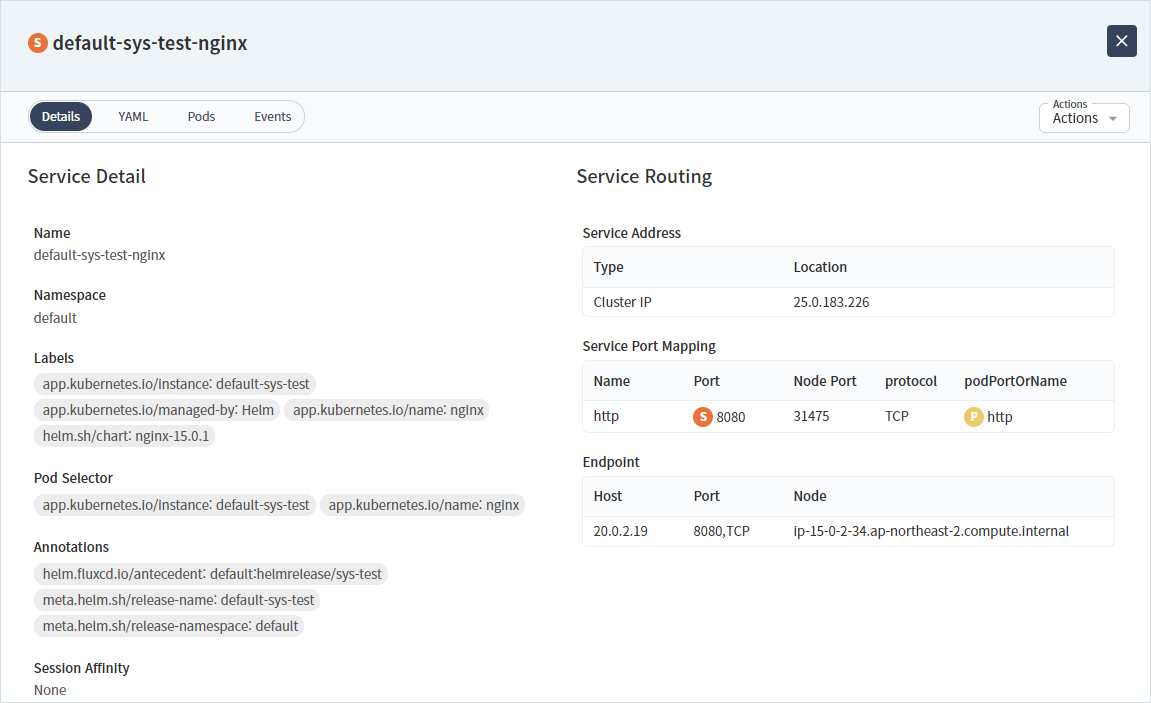Click Pod Selector chip app.kubernetes.io/name: nginx

point(423,505)
